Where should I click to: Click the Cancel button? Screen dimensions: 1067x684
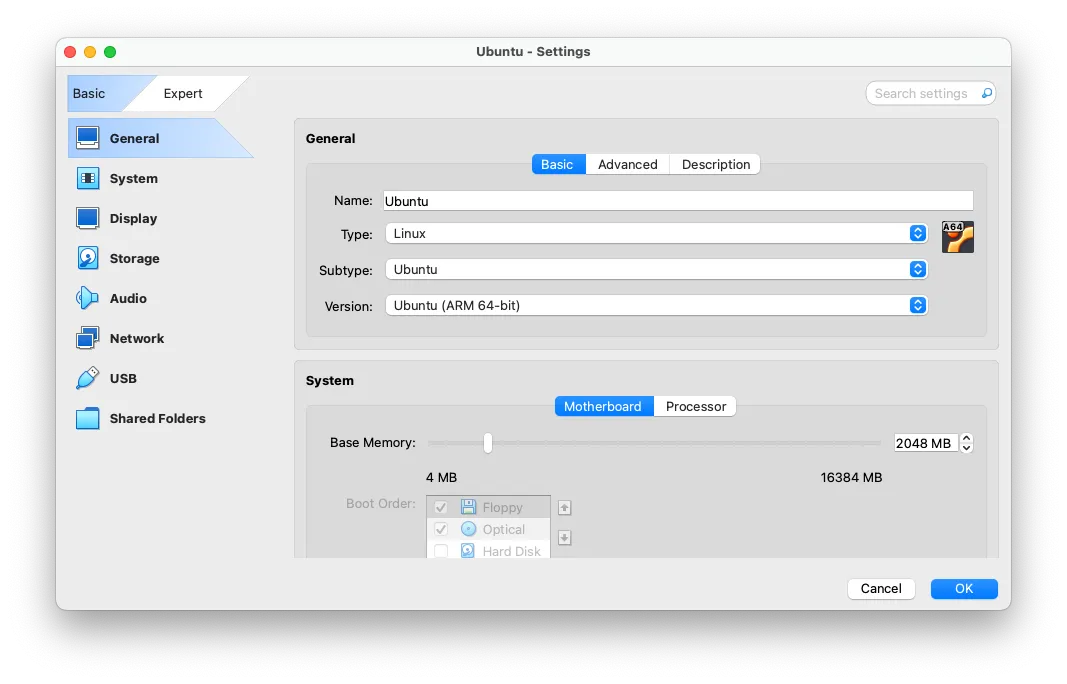coord(881,589)
